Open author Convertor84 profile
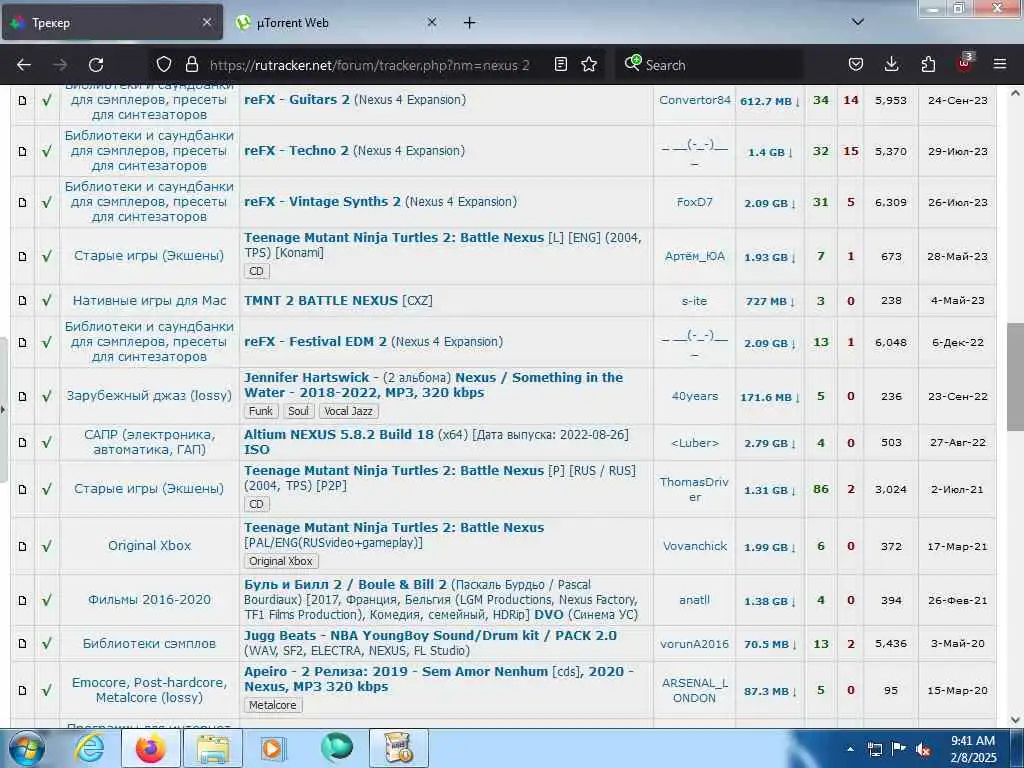Screen dimensions: 1024x768 tap(694, 100)
